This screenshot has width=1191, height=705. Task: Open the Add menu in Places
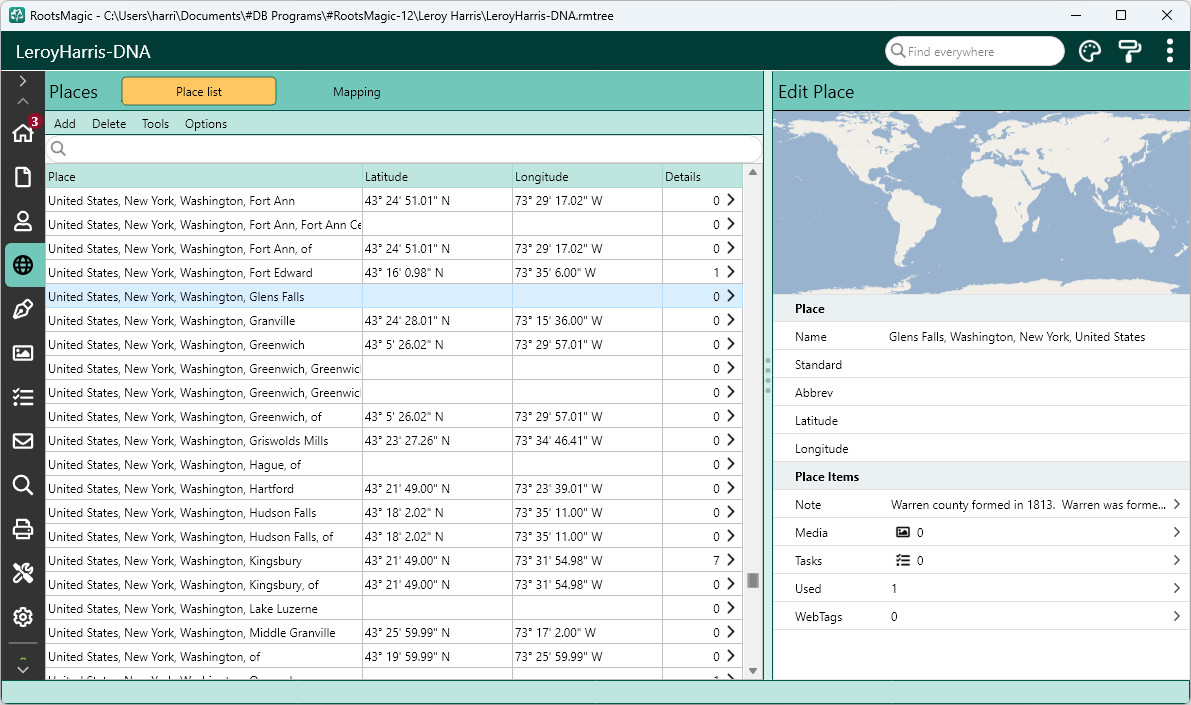[x=65, y=124]
